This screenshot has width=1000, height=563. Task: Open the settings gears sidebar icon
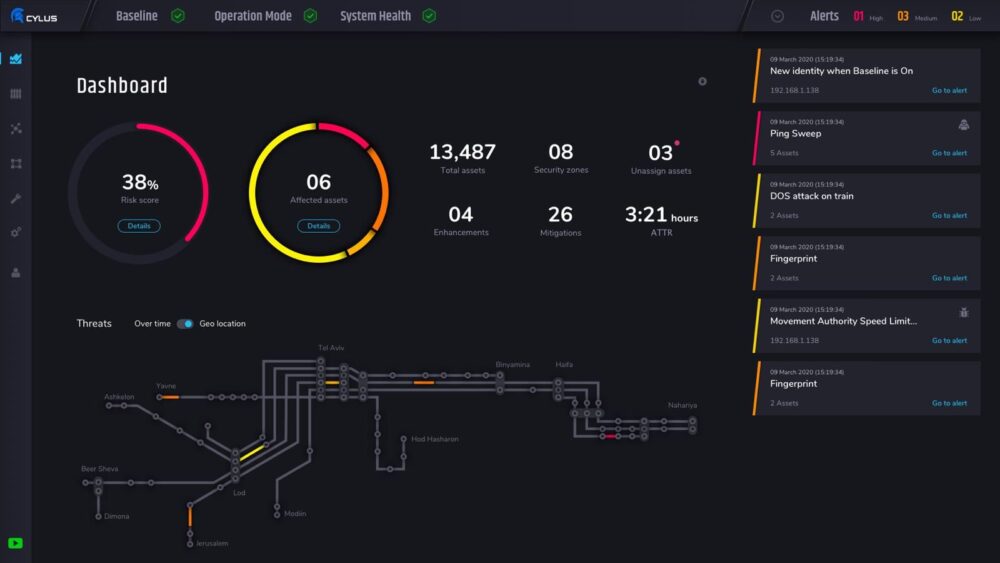click(x=16, y=232)
